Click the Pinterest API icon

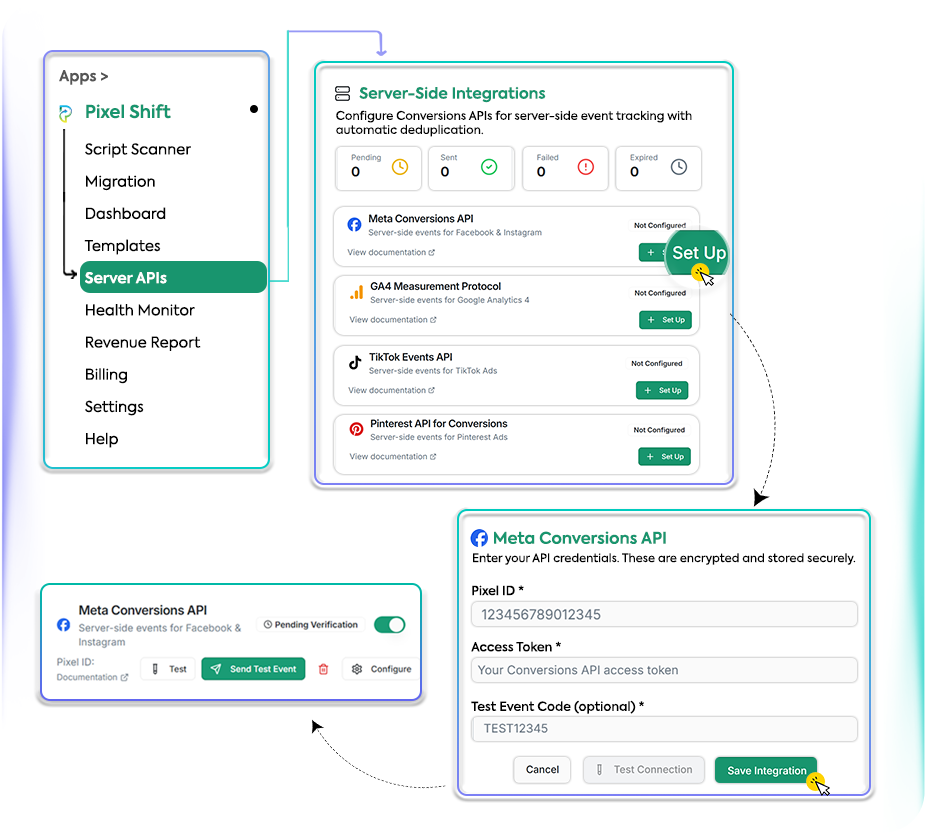(356, 429)
